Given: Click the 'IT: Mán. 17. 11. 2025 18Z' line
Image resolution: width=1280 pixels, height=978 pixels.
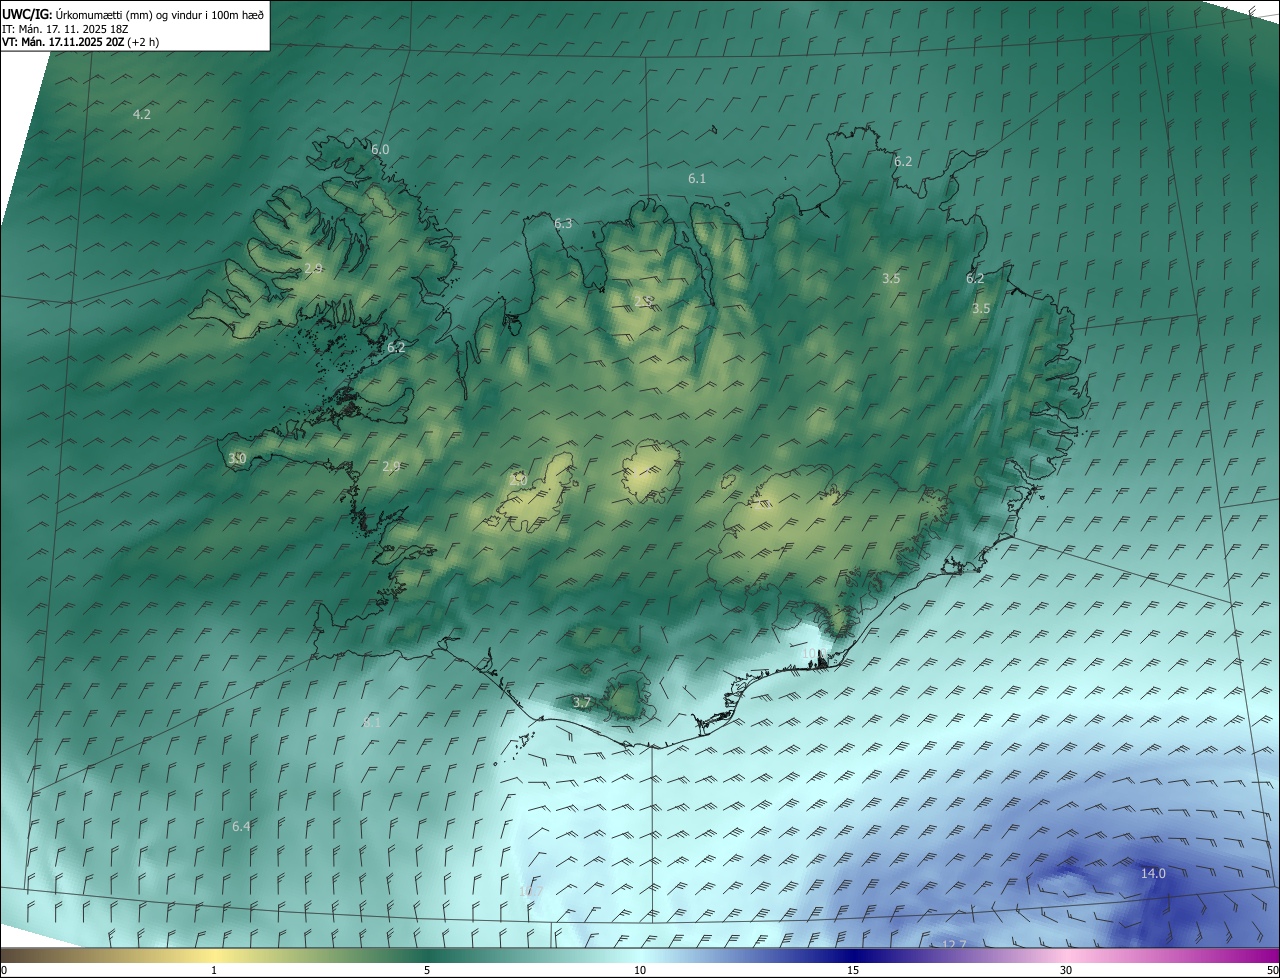Looking at the screenshot, I should point(65,29).
